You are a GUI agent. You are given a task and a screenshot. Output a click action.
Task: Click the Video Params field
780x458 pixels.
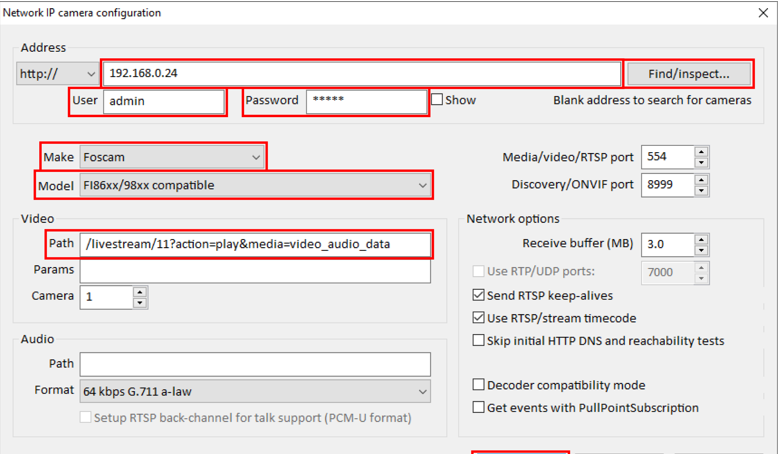coord(255,271)
